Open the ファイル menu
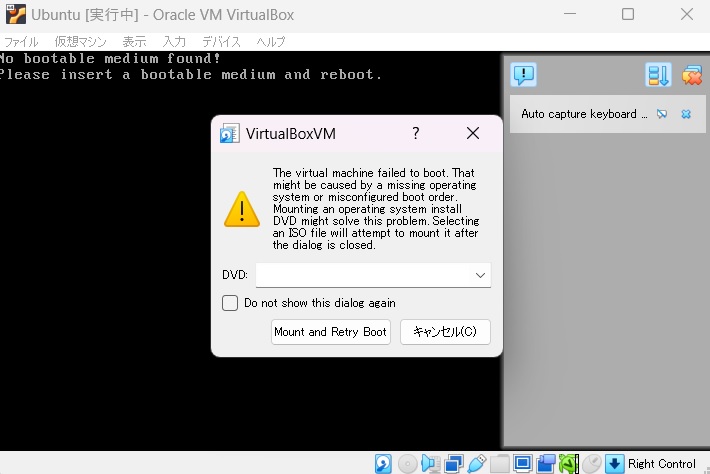 pyautogui.click(x=22, y=41)
